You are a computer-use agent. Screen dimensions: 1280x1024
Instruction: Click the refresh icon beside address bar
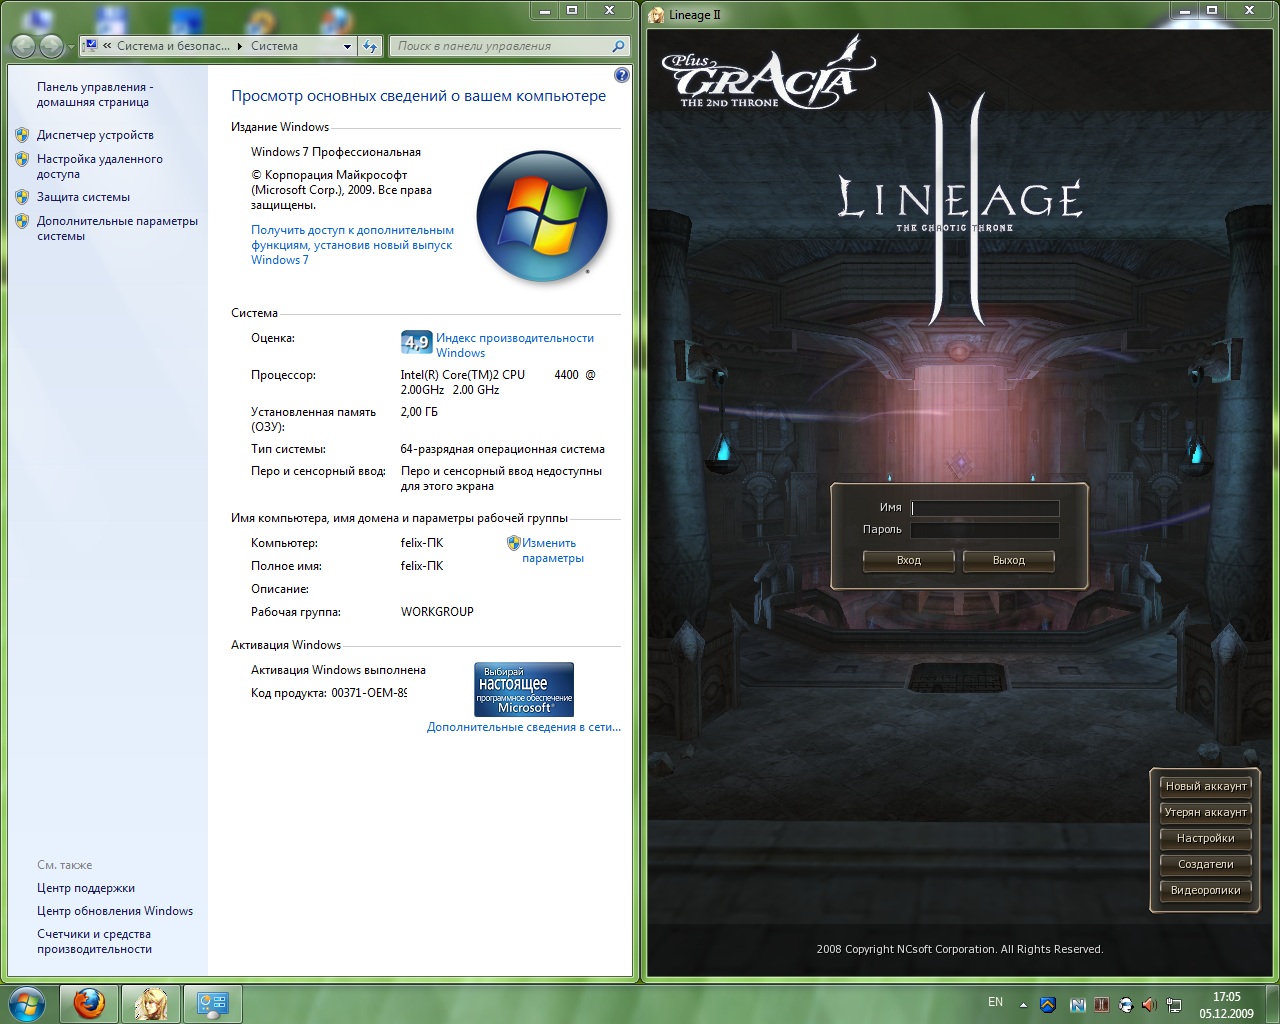(371, 46)
